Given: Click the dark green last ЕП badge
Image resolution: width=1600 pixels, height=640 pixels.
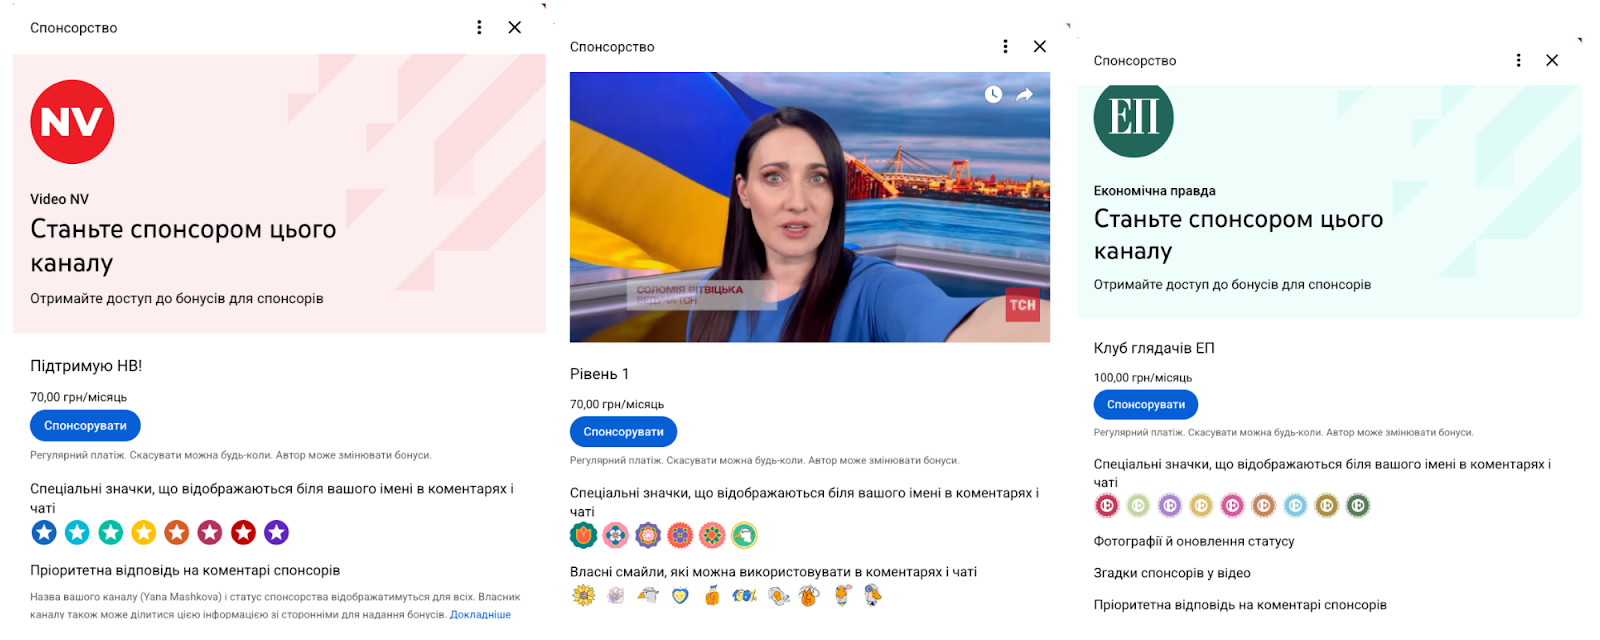Looking at the screenshot, I should [1357, 506].
